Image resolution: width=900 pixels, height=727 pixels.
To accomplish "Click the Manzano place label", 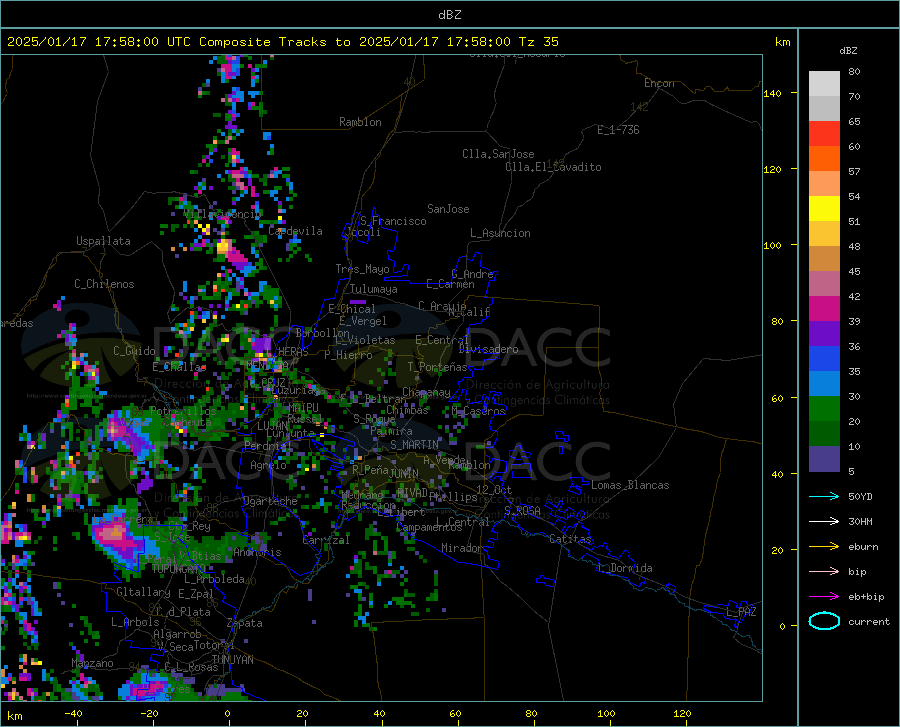I will click(x=92, y=663).
